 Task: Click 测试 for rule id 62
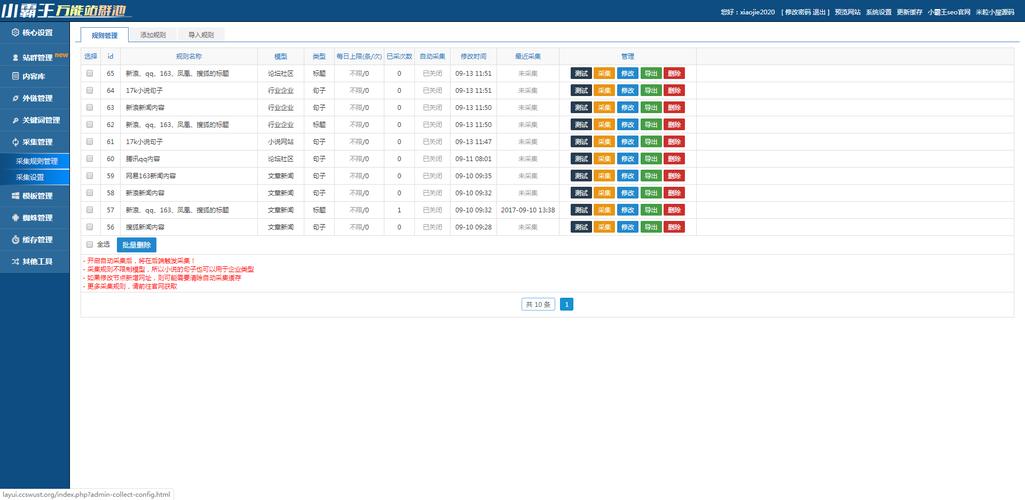(x=581, y=124)
